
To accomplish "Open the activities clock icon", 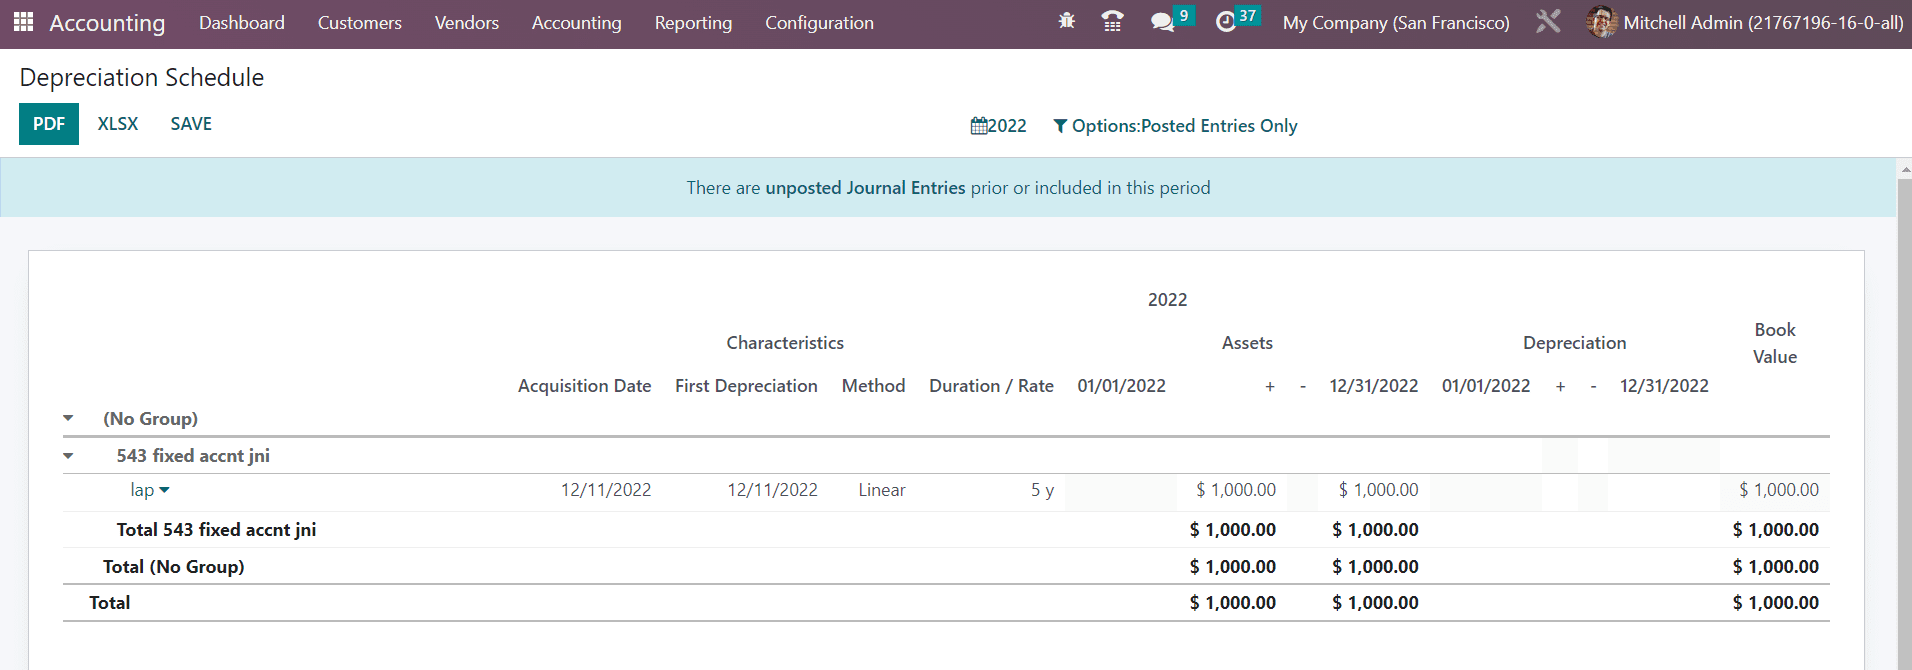I will click(x=1225, y=22).
